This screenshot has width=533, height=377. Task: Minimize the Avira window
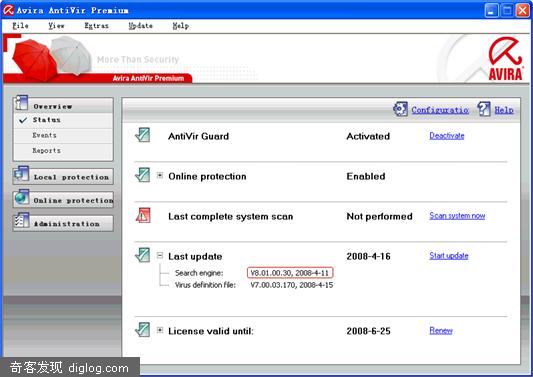coord(491,10)
